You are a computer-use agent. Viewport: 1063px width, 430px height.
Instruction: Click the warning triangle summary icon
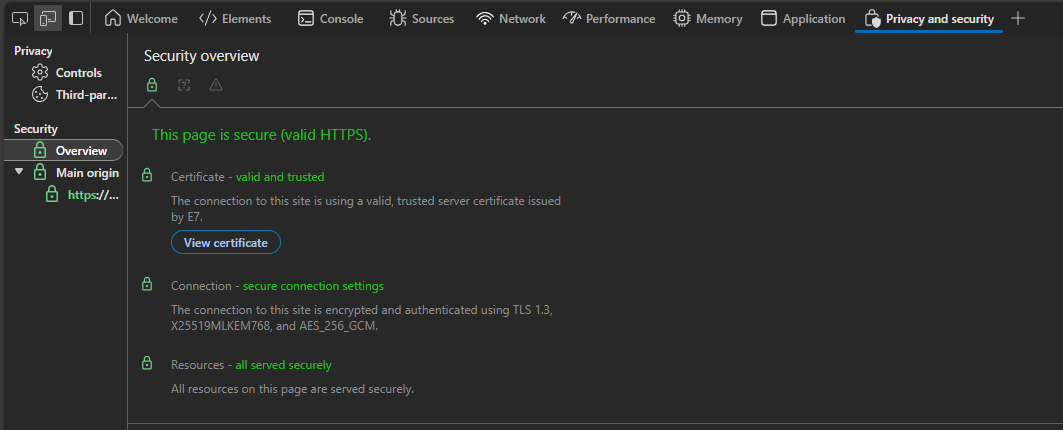pos(216,85)
